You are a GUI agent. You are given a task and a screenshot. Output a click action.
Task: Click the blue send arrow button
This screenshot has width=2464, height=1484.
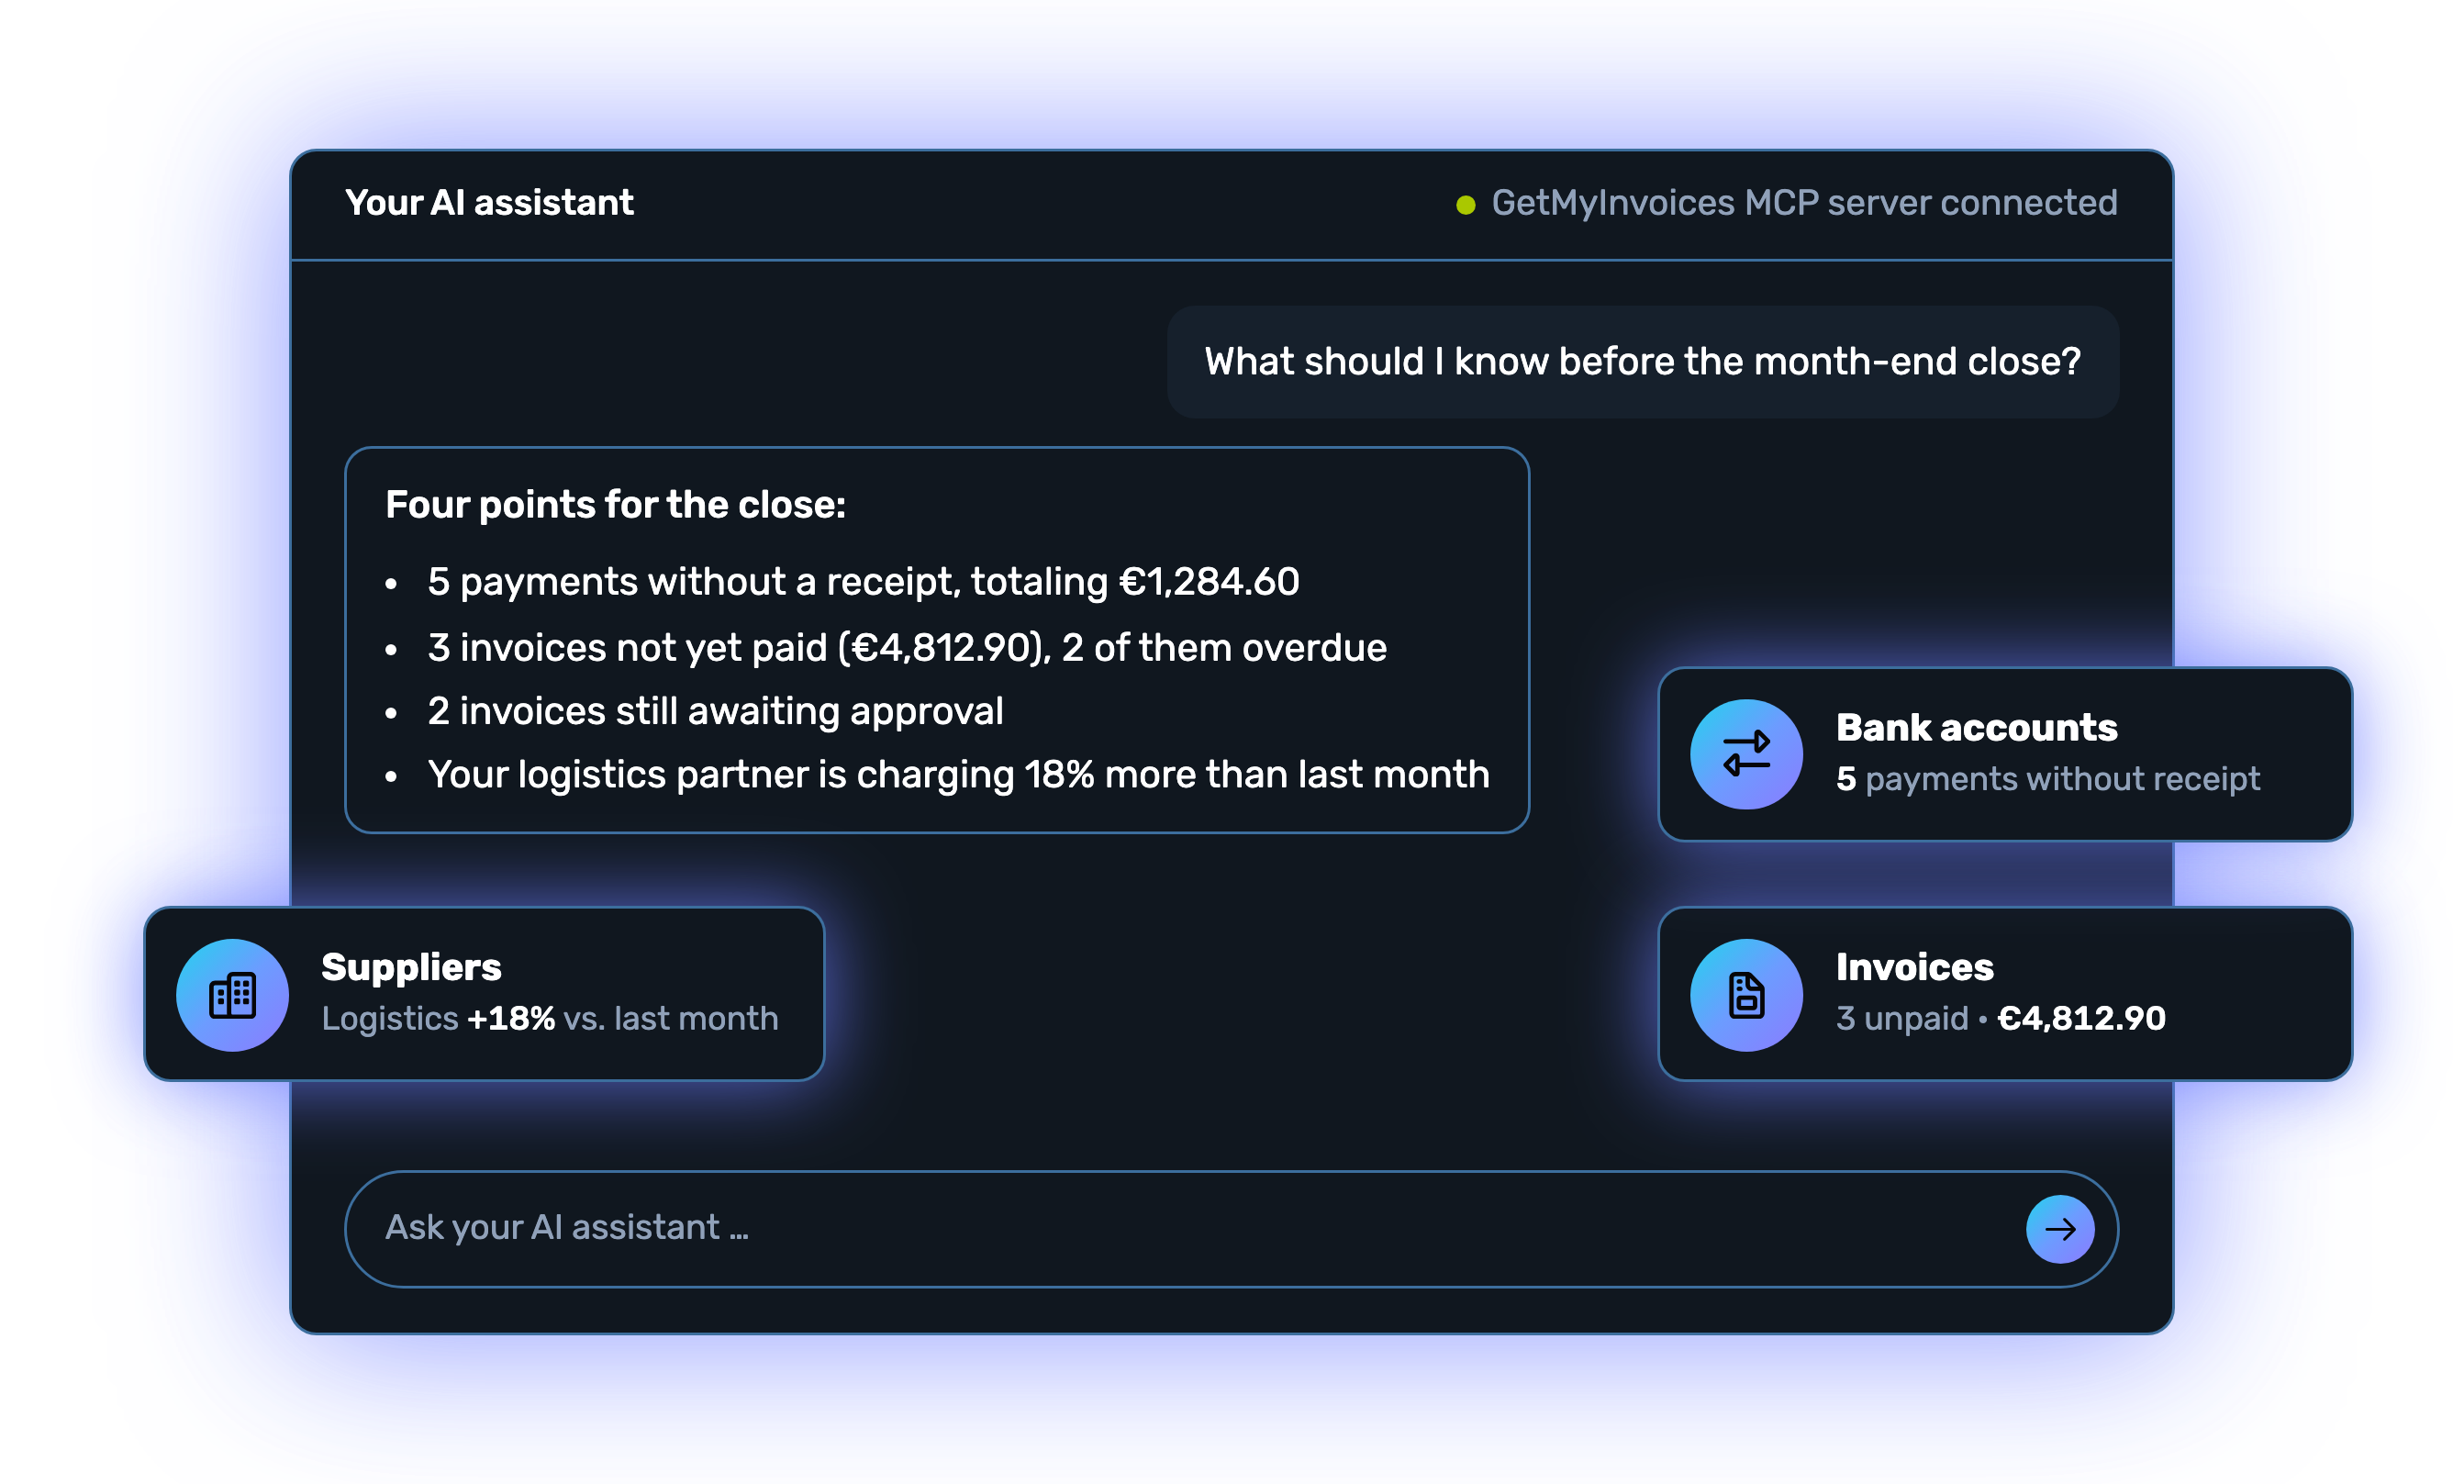(2060, 1229)
